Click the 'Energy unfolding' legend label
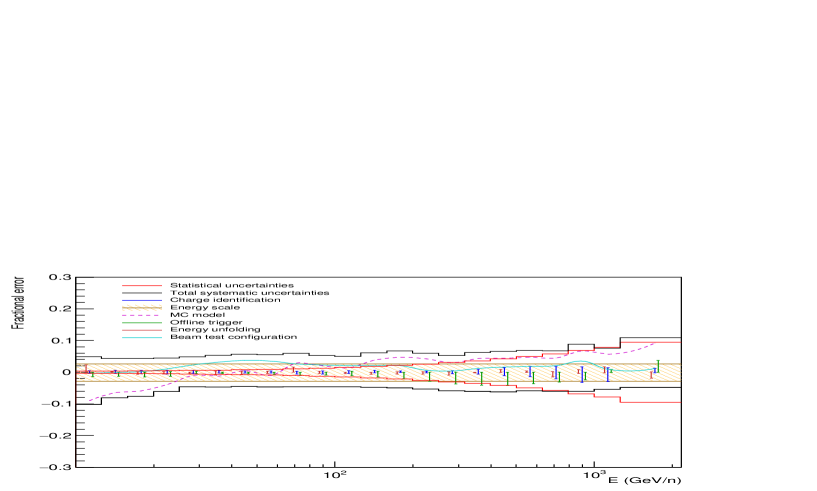Viewport: 817px width, 491px height. pos(215,330)
